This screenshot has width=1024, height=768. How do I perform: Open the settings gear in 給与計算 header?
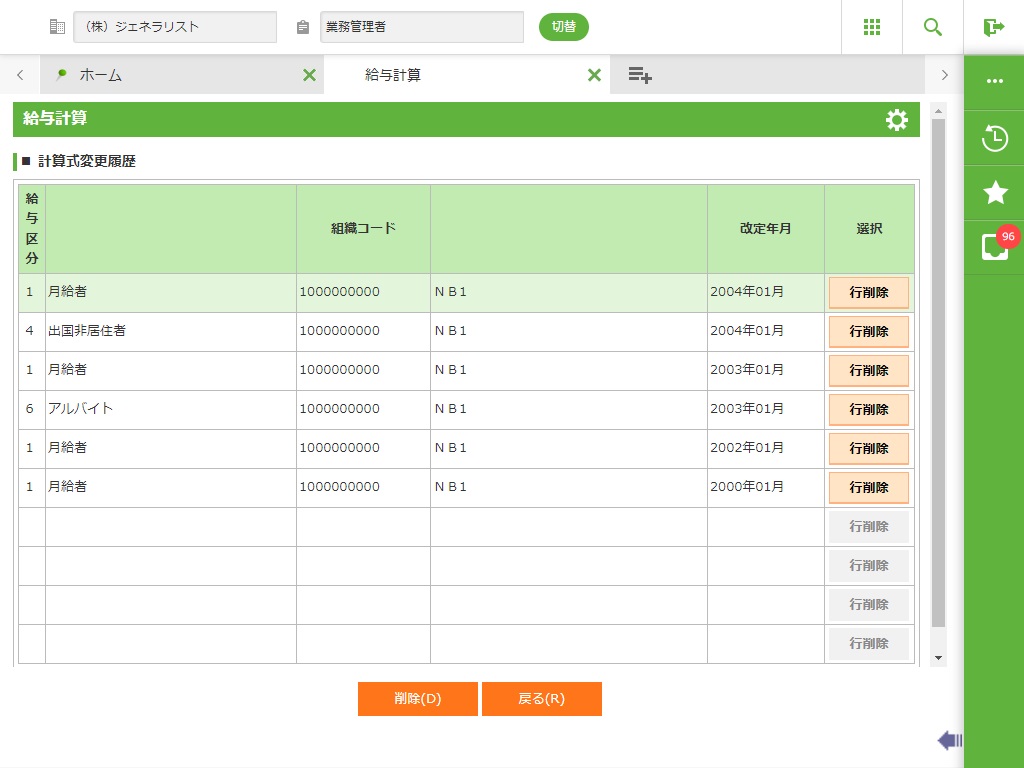click(896, 120)
